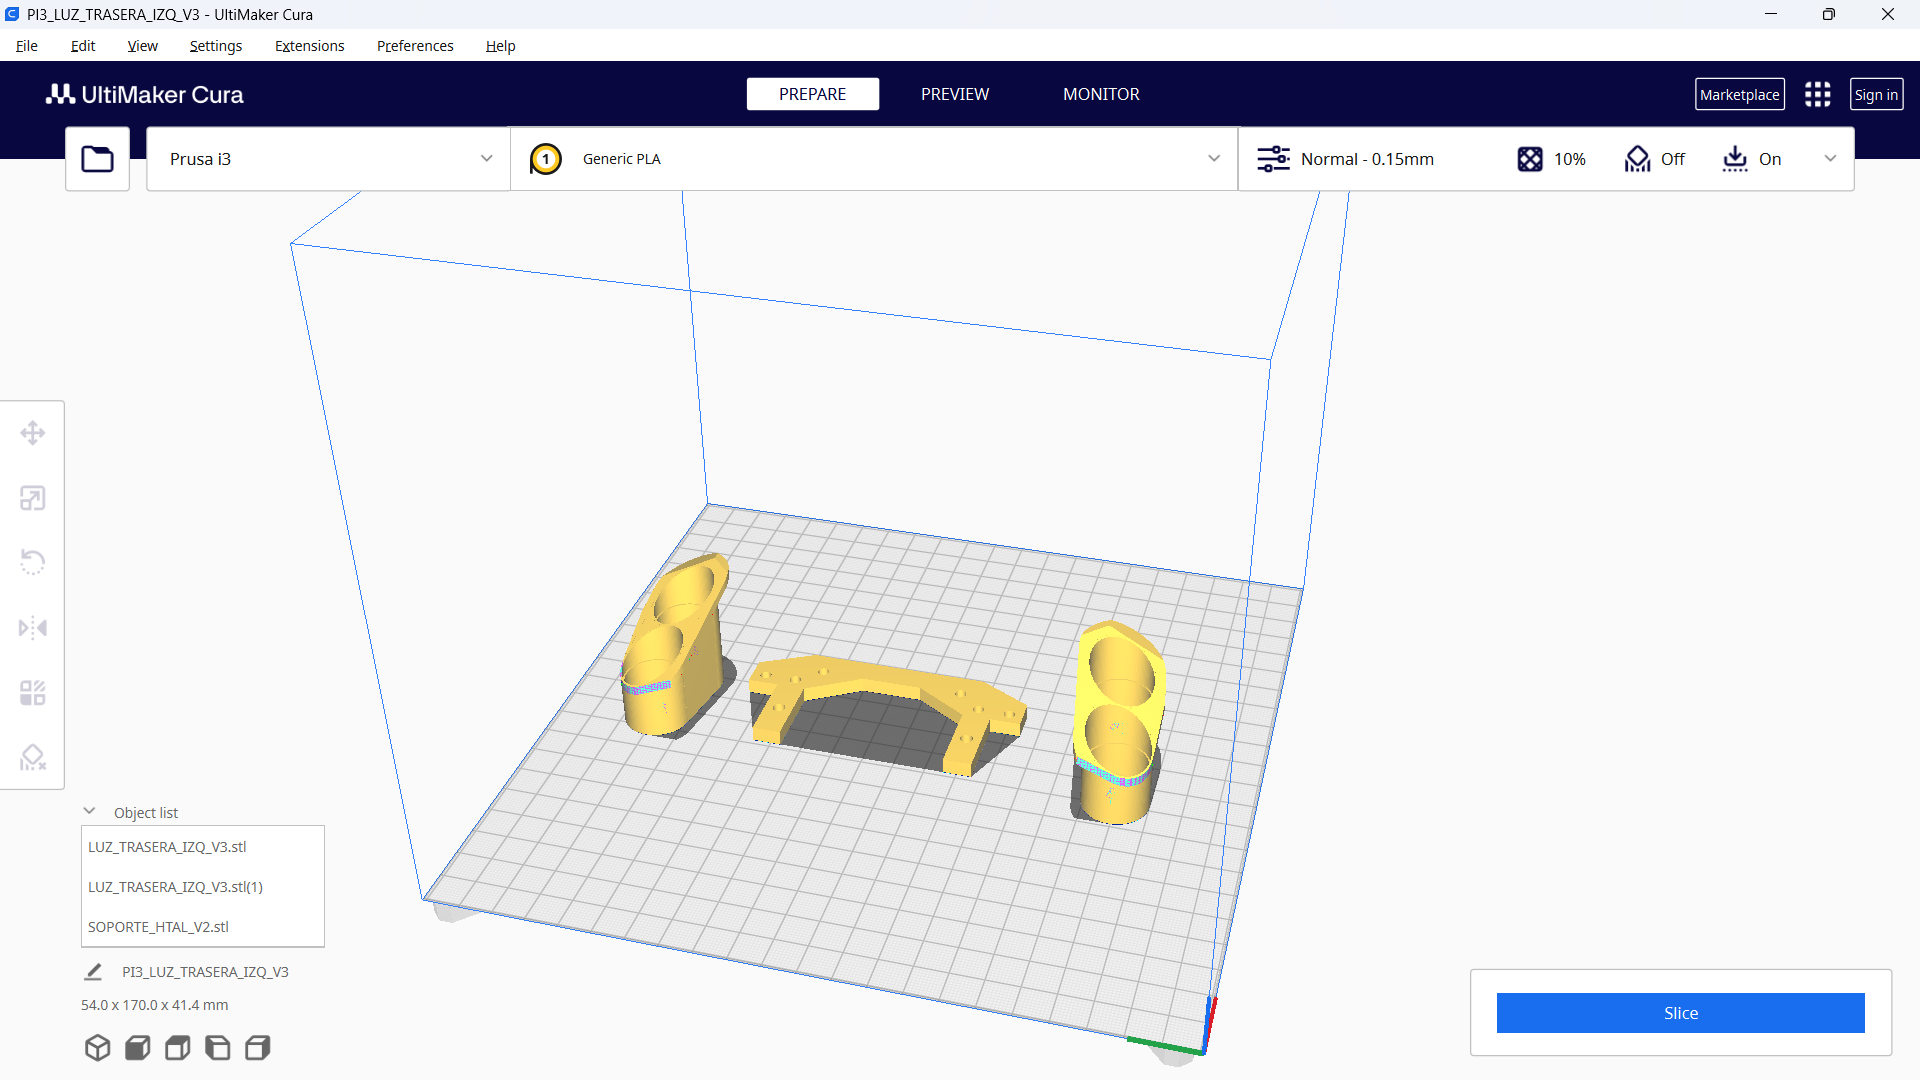Click the Sign in button
This screenshot has height=1080, width=1920.
1876,94
